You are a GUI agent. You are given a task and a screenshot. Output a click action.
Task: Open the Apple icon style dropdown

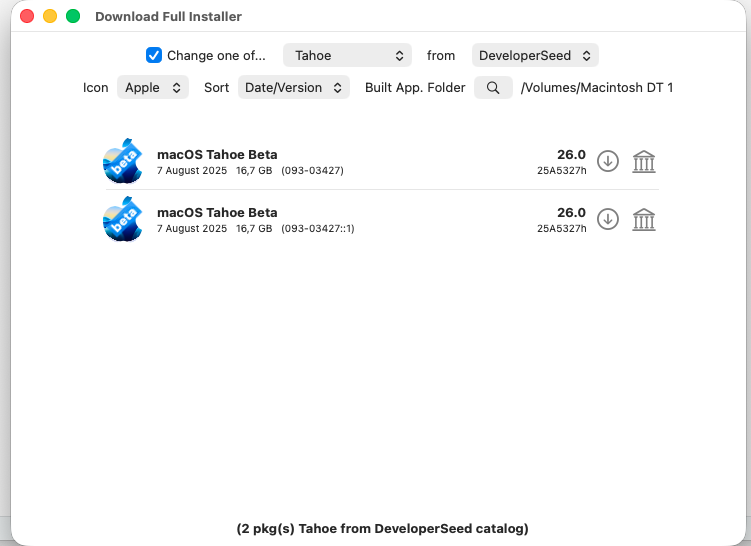[x=153, y=88]
